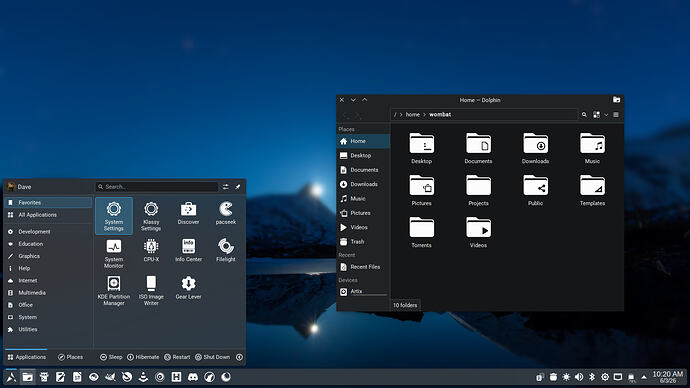Open System Monitor
The image size is (690, 388).
(114, 253)
